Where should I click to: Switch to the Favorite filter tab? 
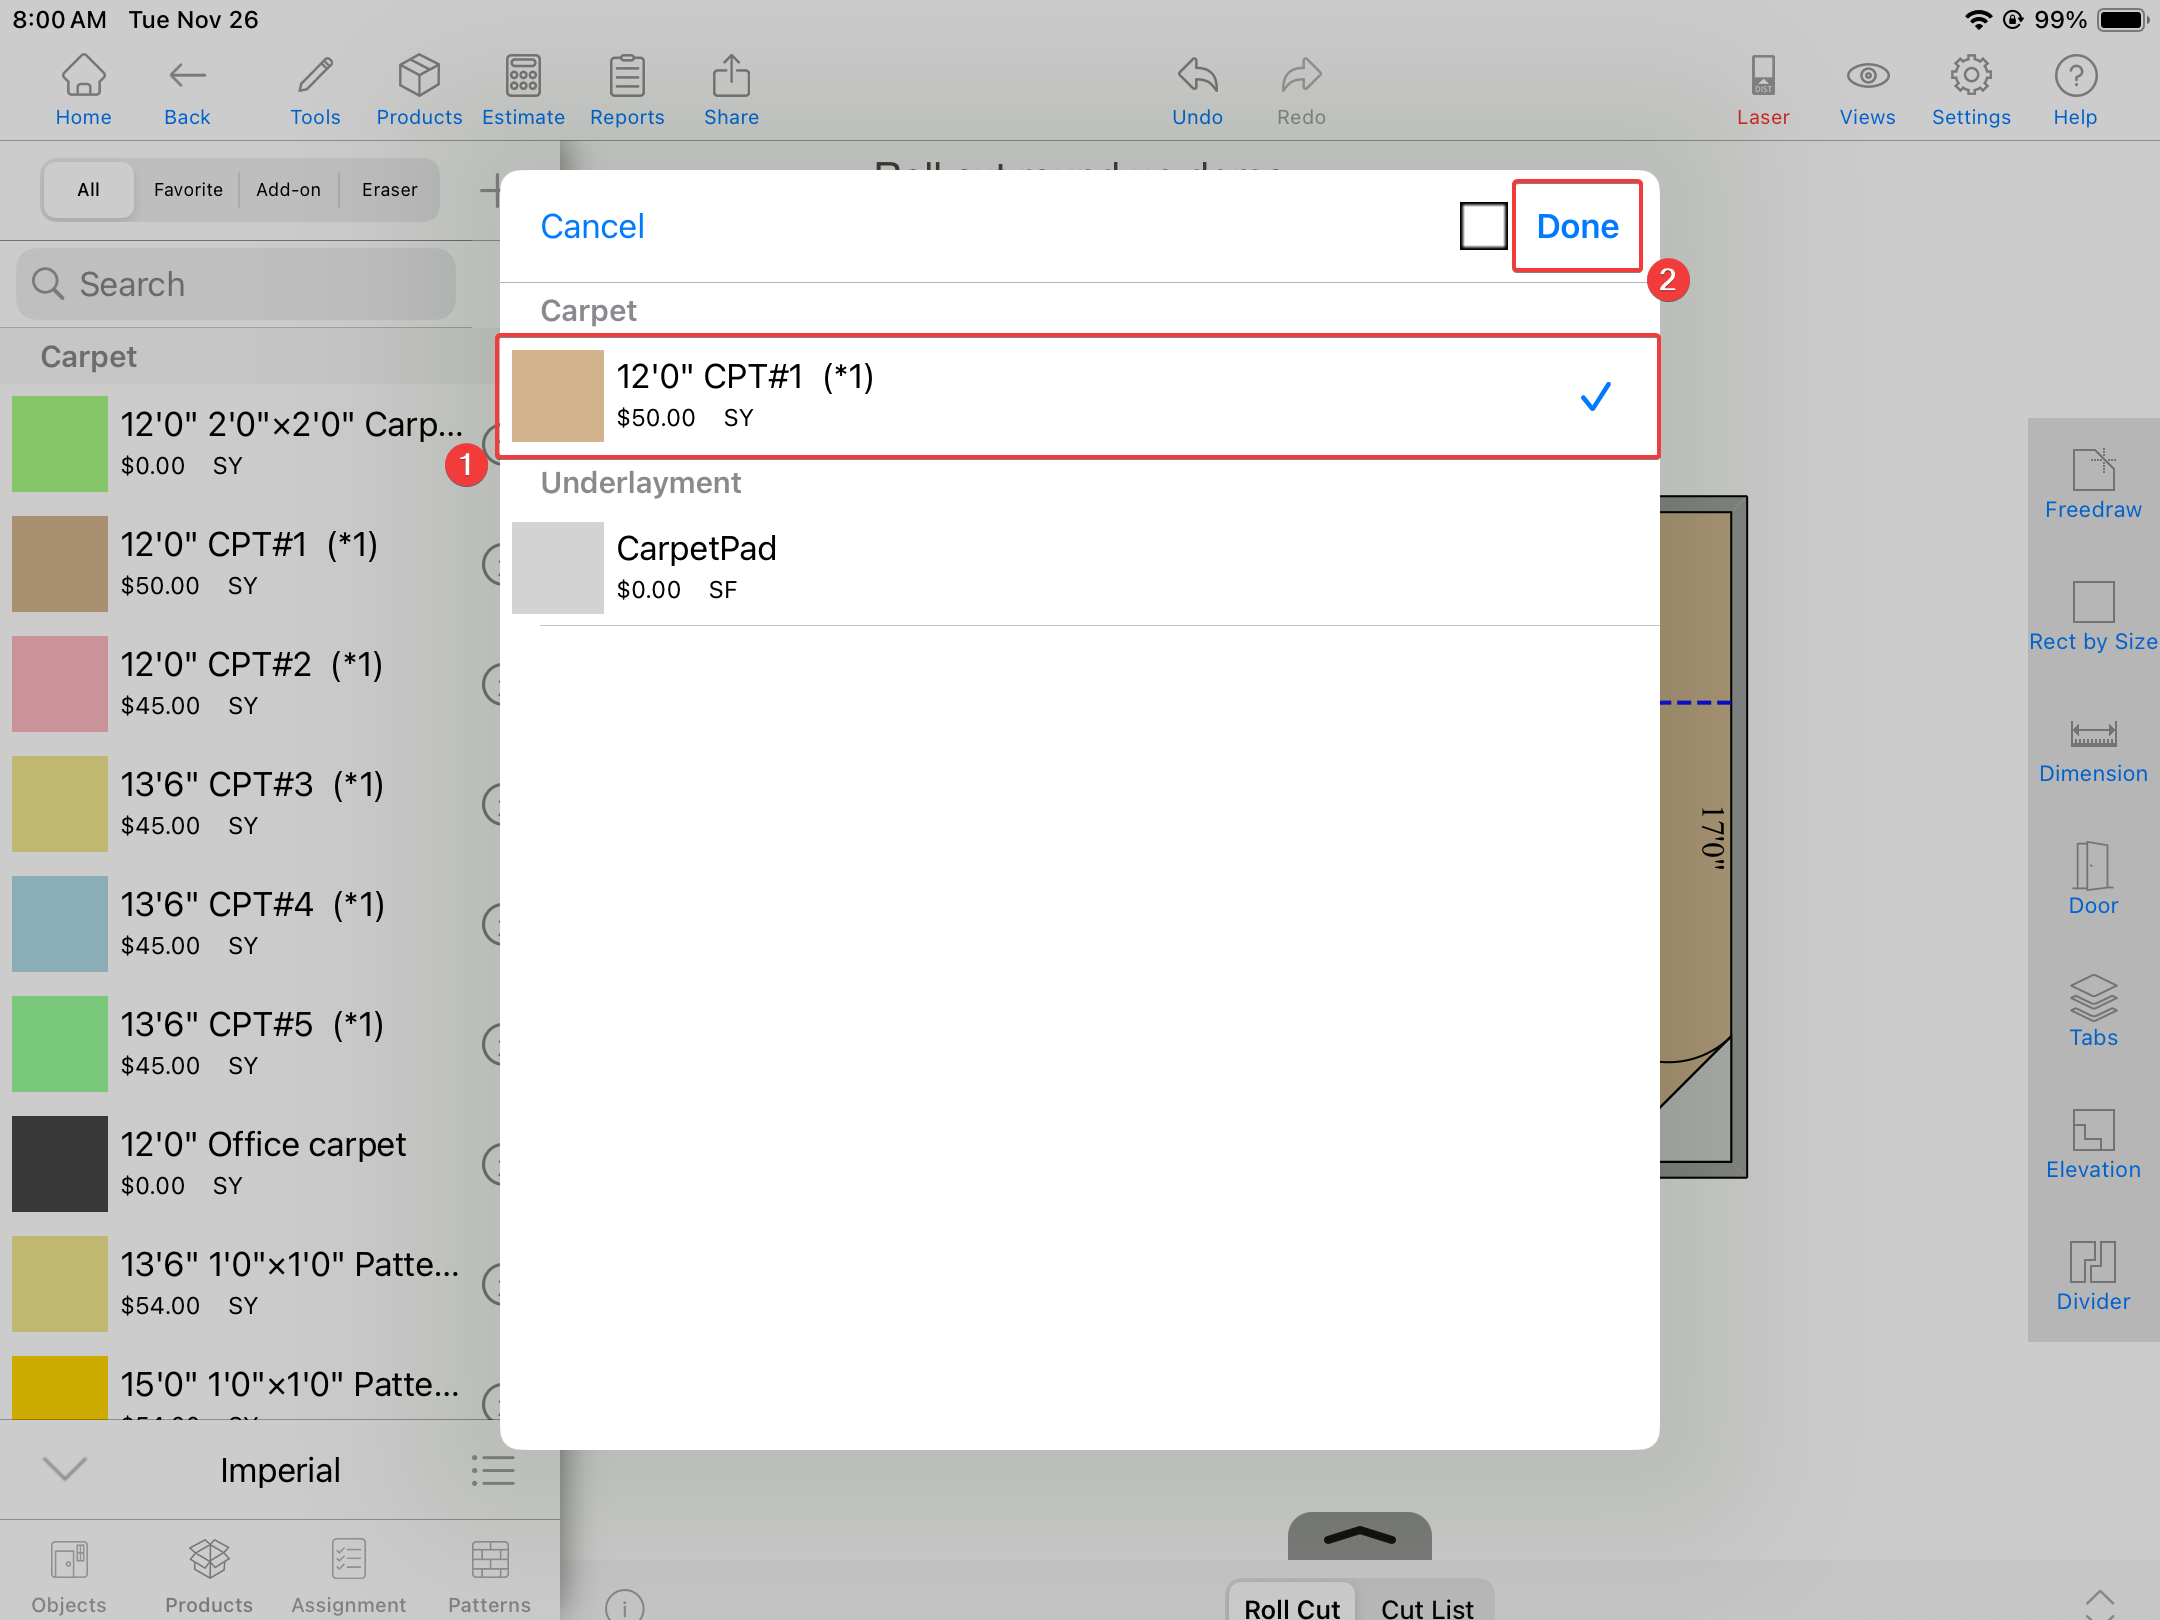coord(188,190)
